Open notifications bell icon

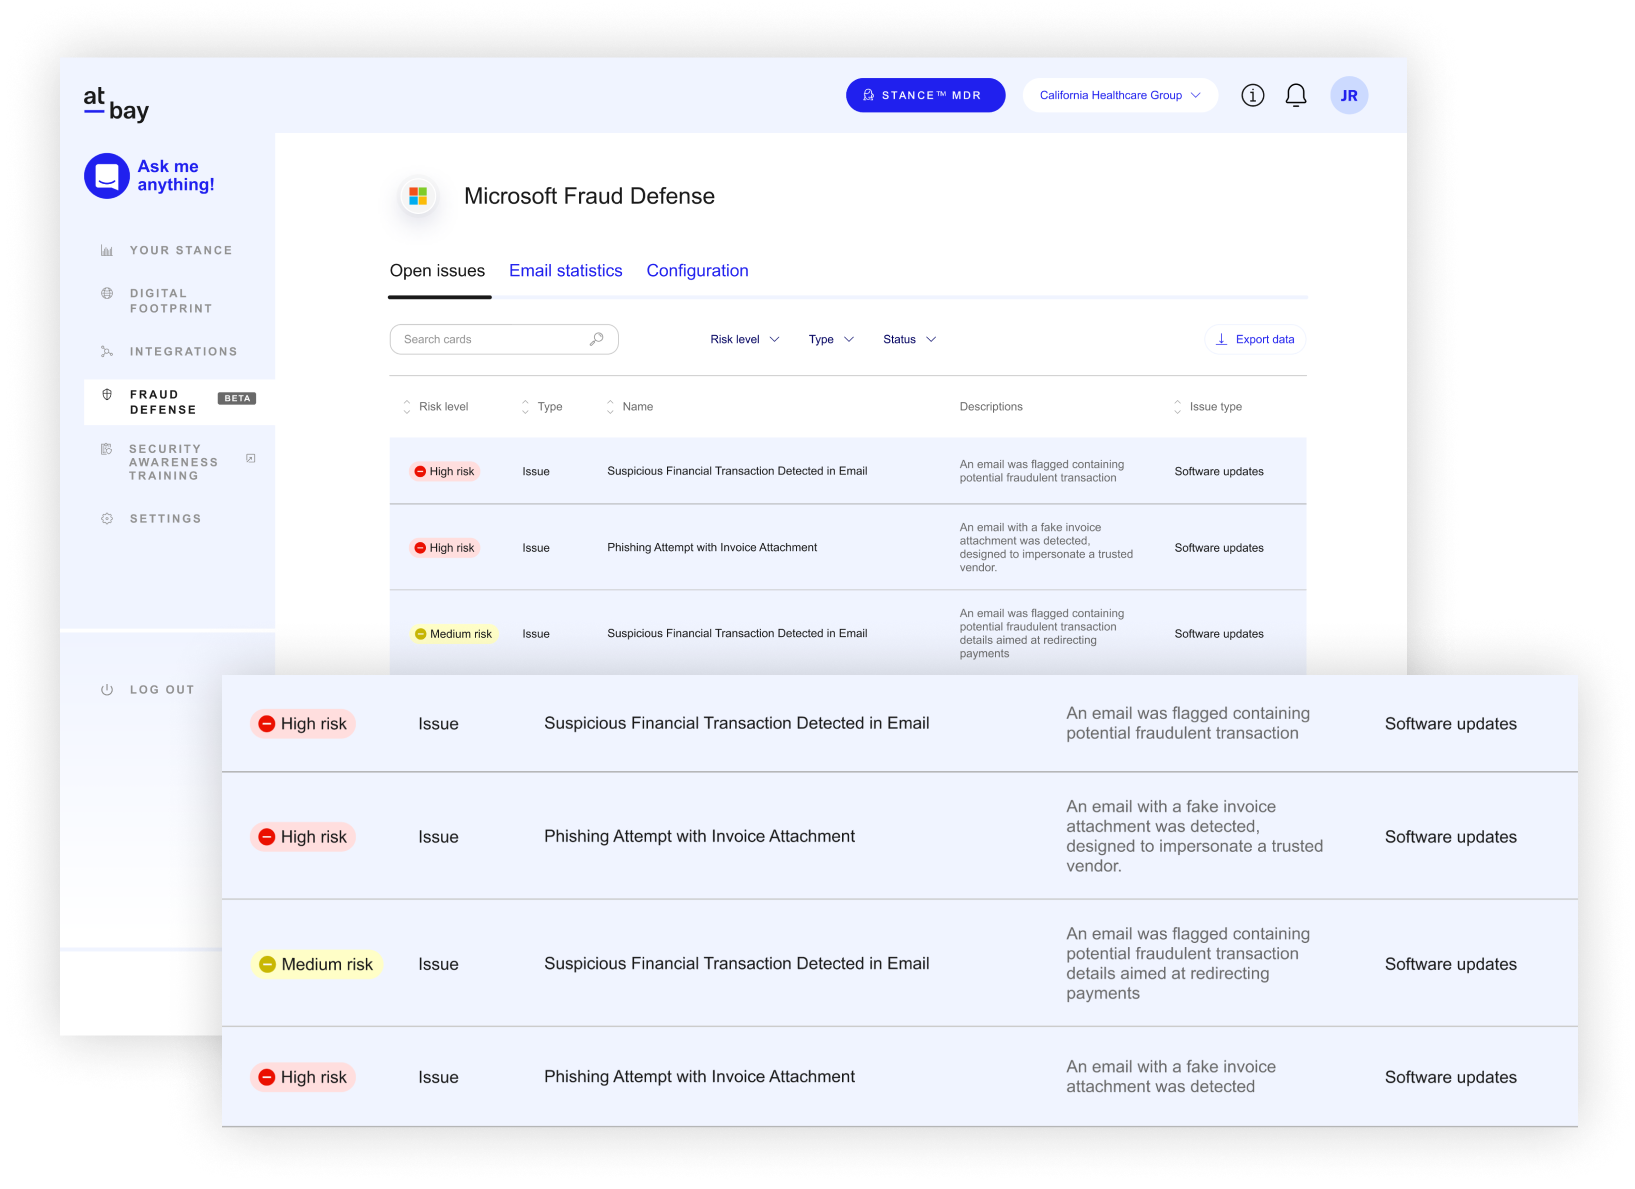tap(1296, 96)
